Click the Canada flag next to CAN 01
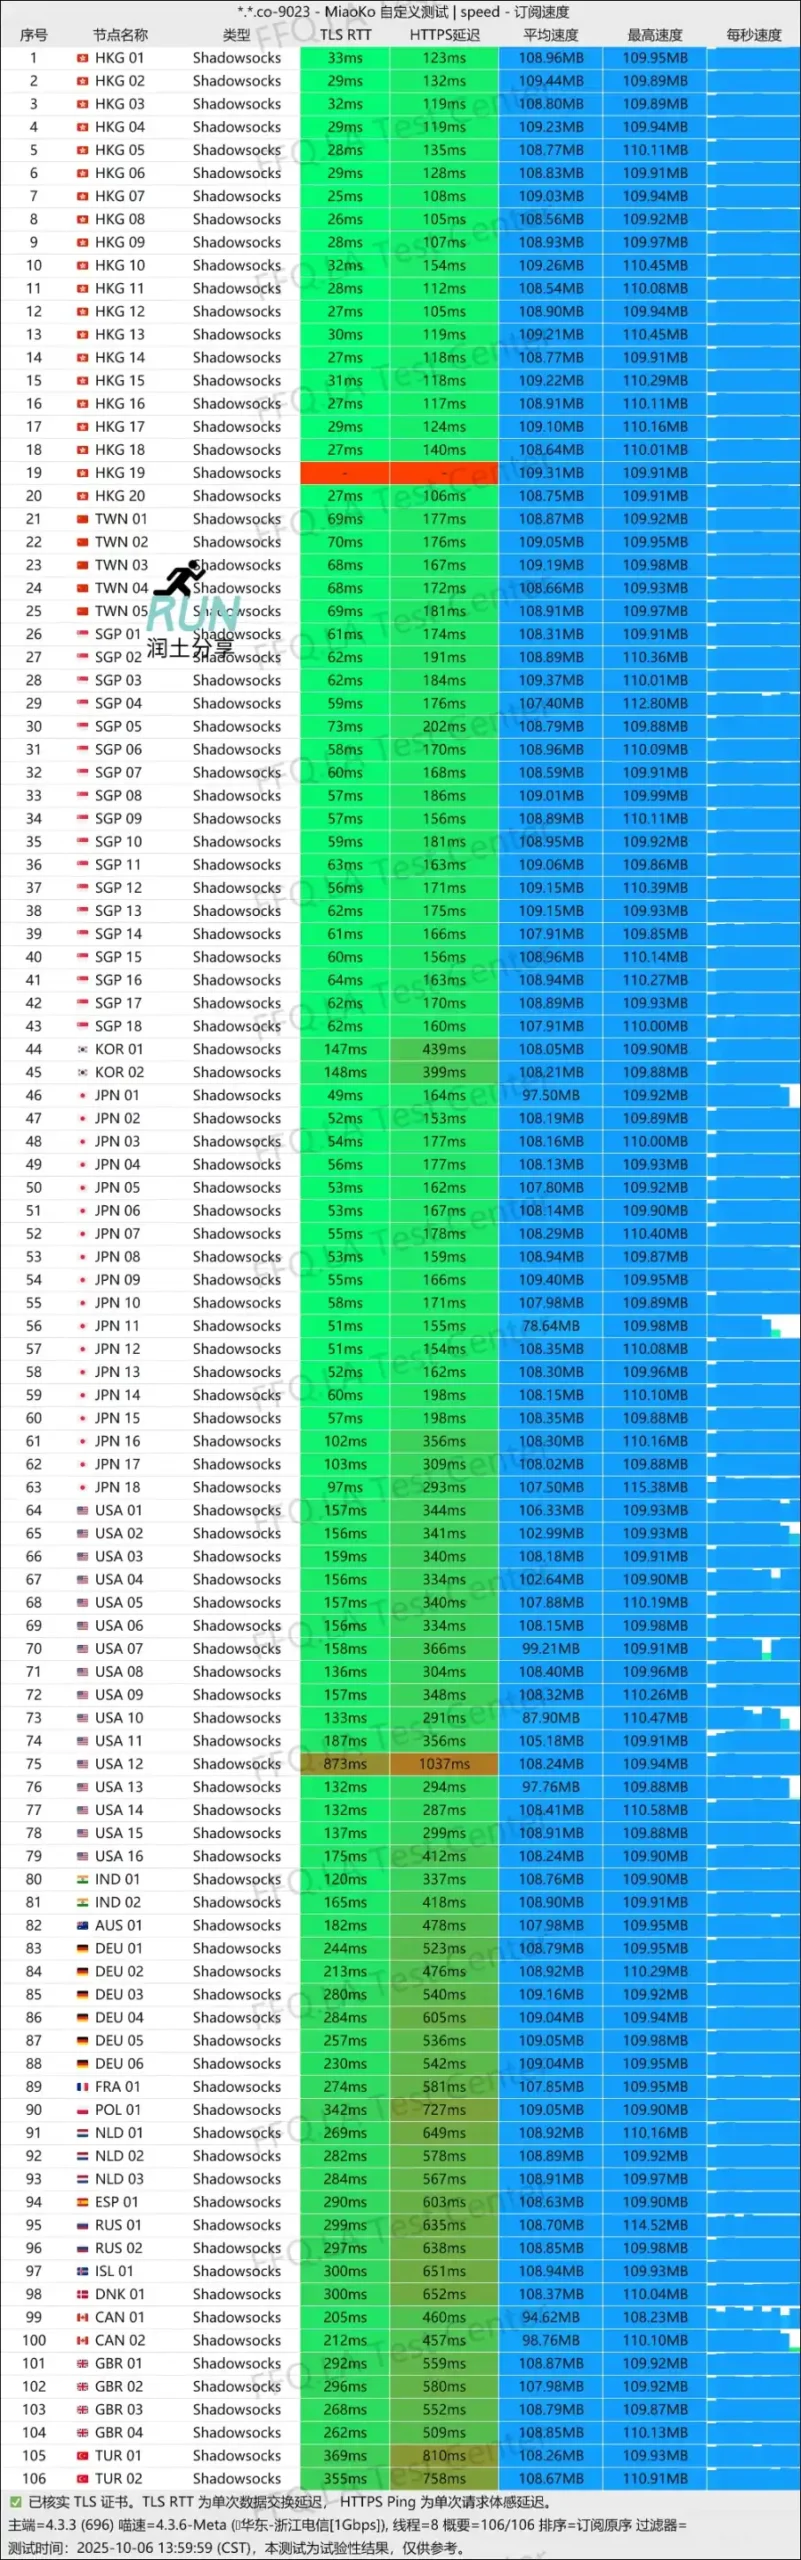801x2560 pixels. (x=82, y=2317)
